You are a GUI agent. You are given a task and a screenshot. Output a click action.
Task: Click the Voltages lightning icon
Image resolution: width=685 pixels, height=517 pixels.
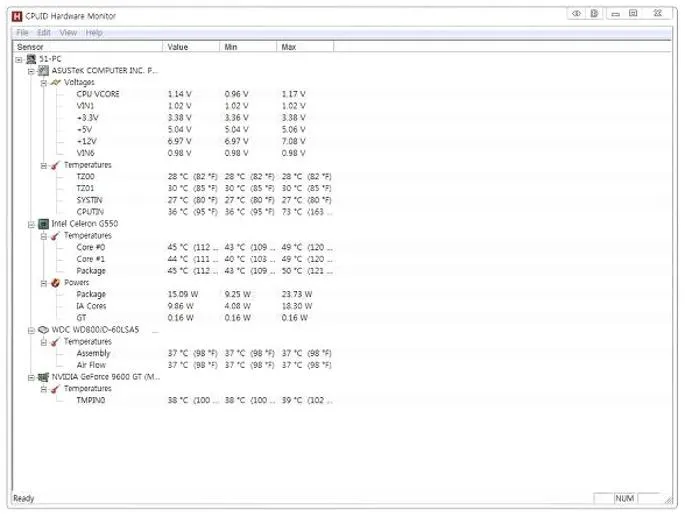(x=55, y=83)
